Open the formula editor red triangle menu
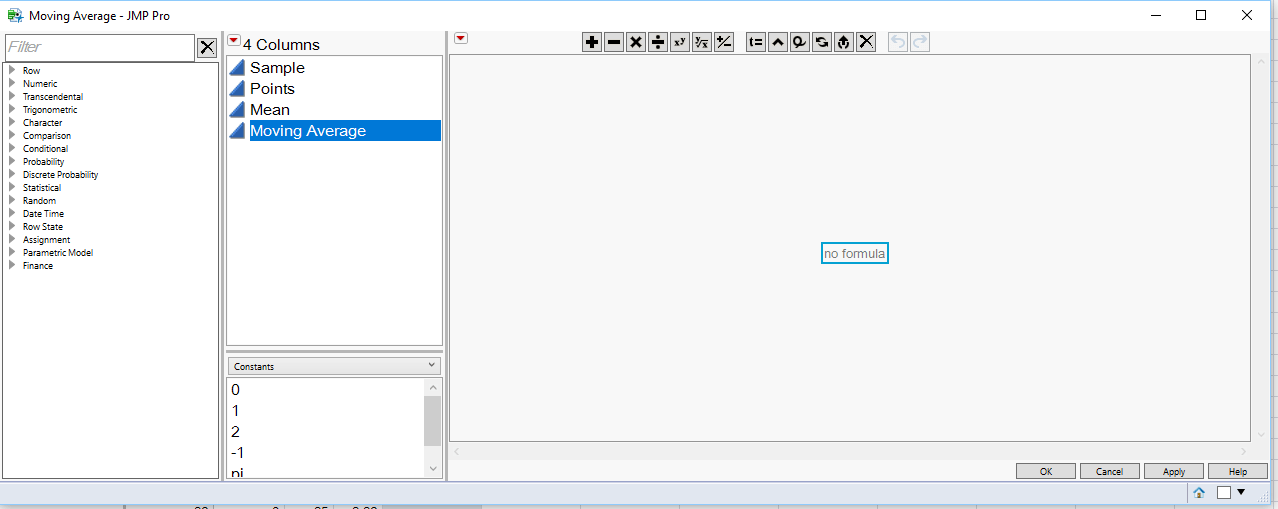This screenshot has width=1278, height=509. click(461, 38)
